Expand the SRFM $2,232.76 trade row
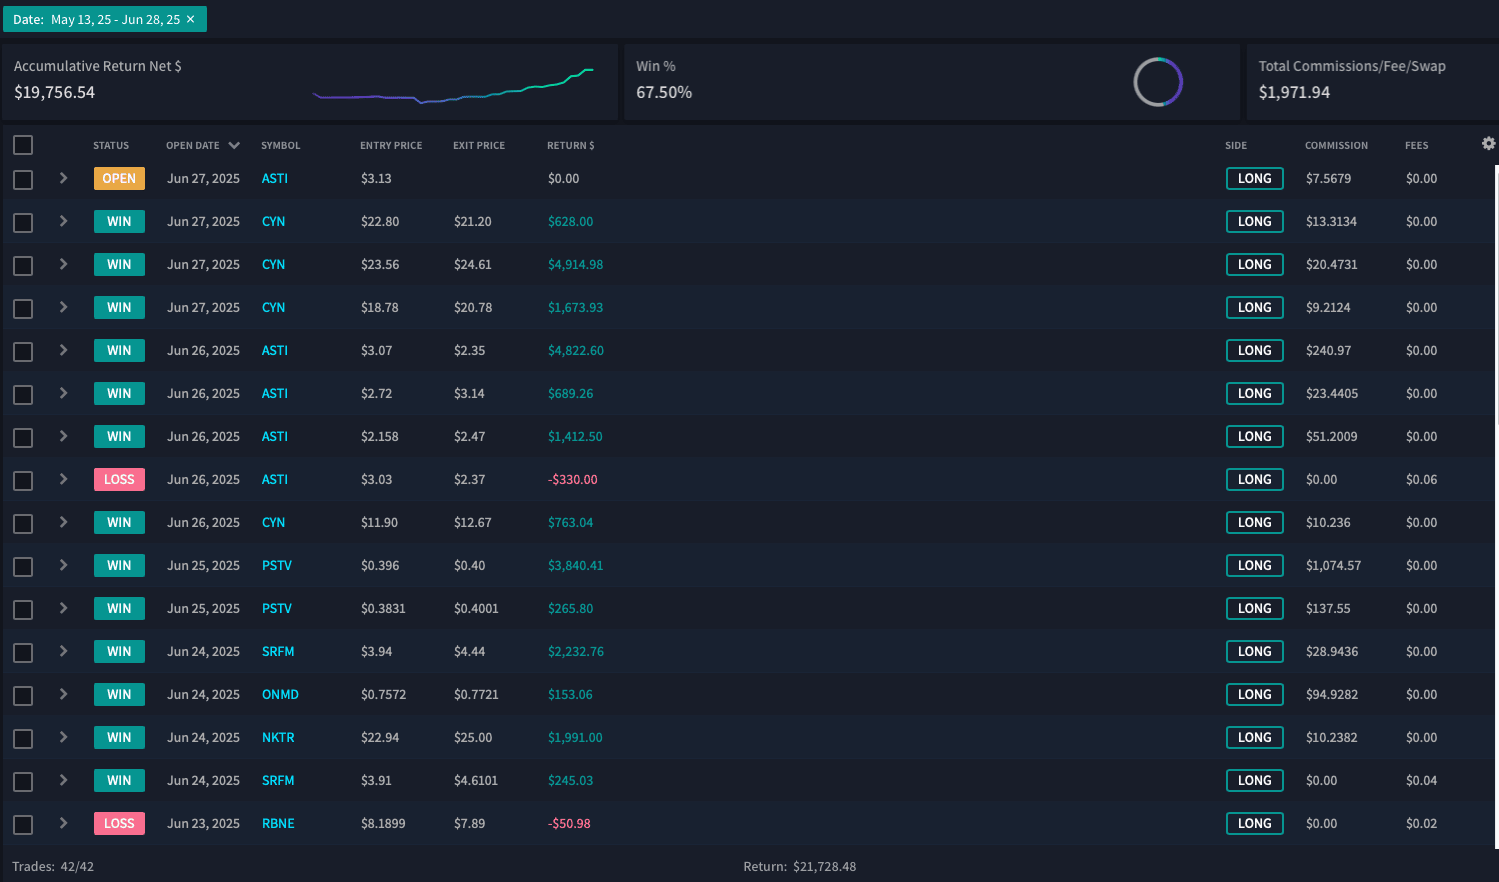 (x=63, y=651)
